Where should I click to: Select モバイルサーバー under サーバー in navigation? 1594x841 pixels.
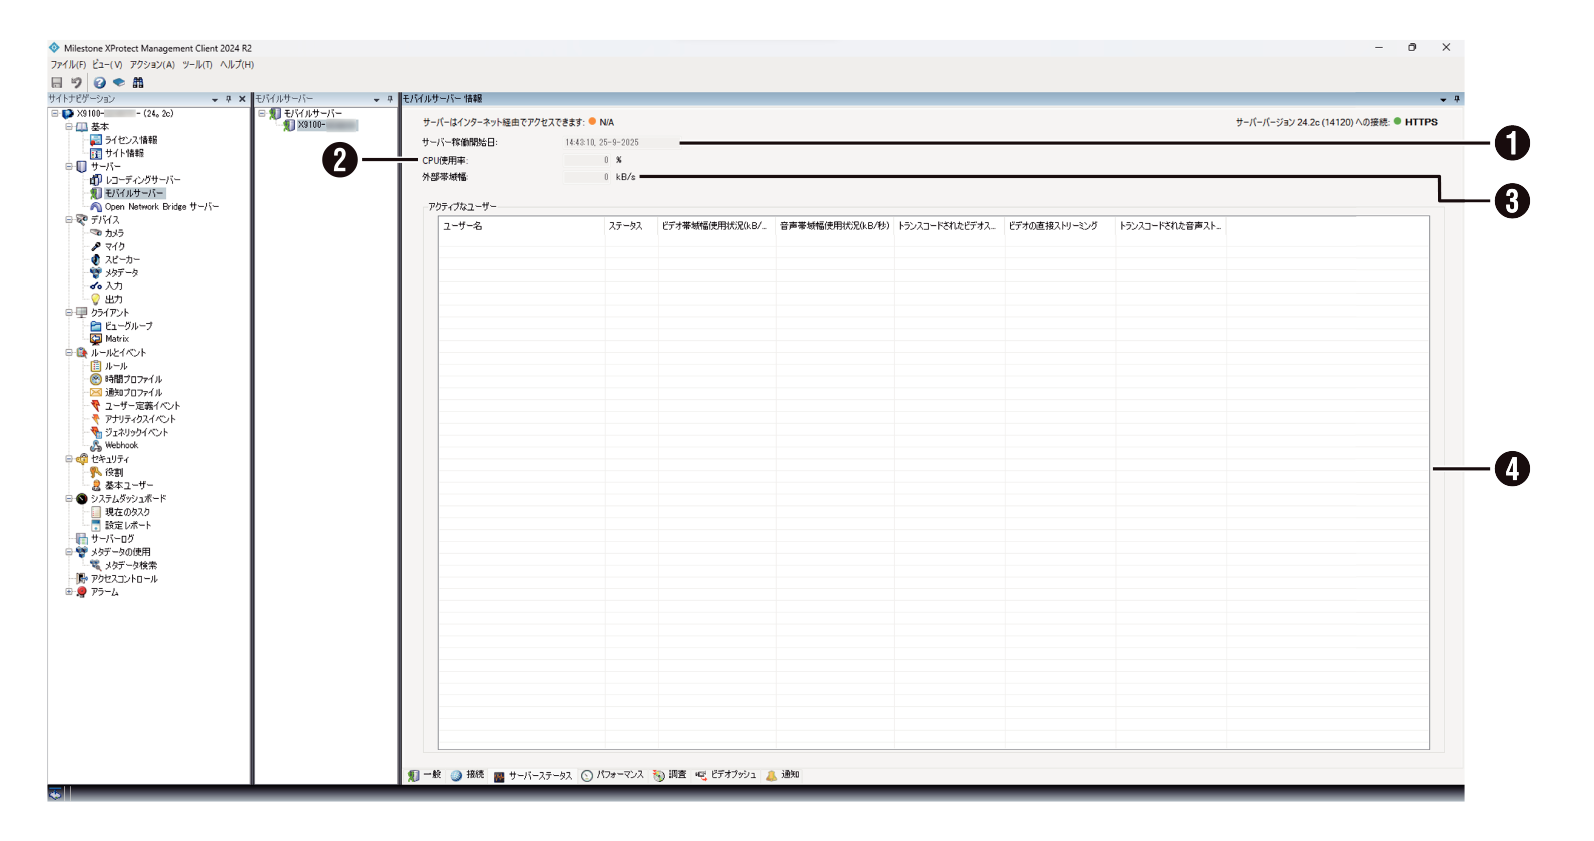click(134, 193)
